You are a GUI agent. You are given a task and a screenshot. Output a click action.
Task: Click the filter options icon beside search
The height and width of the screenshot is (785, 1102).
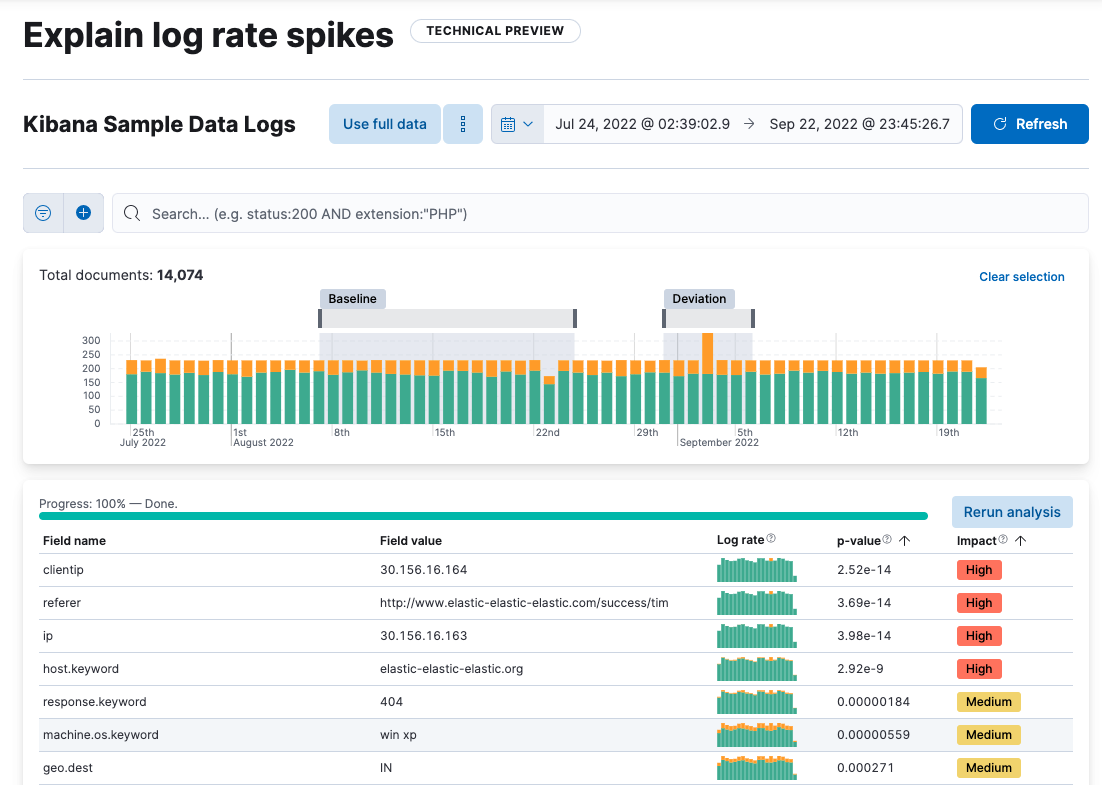(x=42, y=213)
